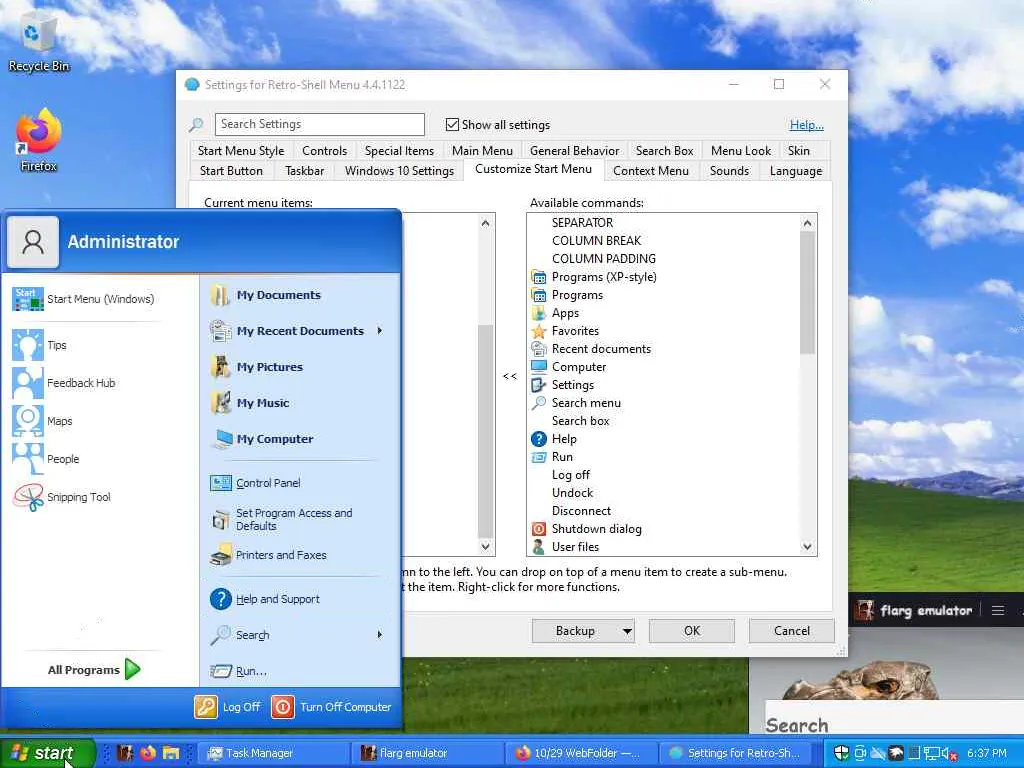Switch to the Start Menu Style tab

pos(241,151)
